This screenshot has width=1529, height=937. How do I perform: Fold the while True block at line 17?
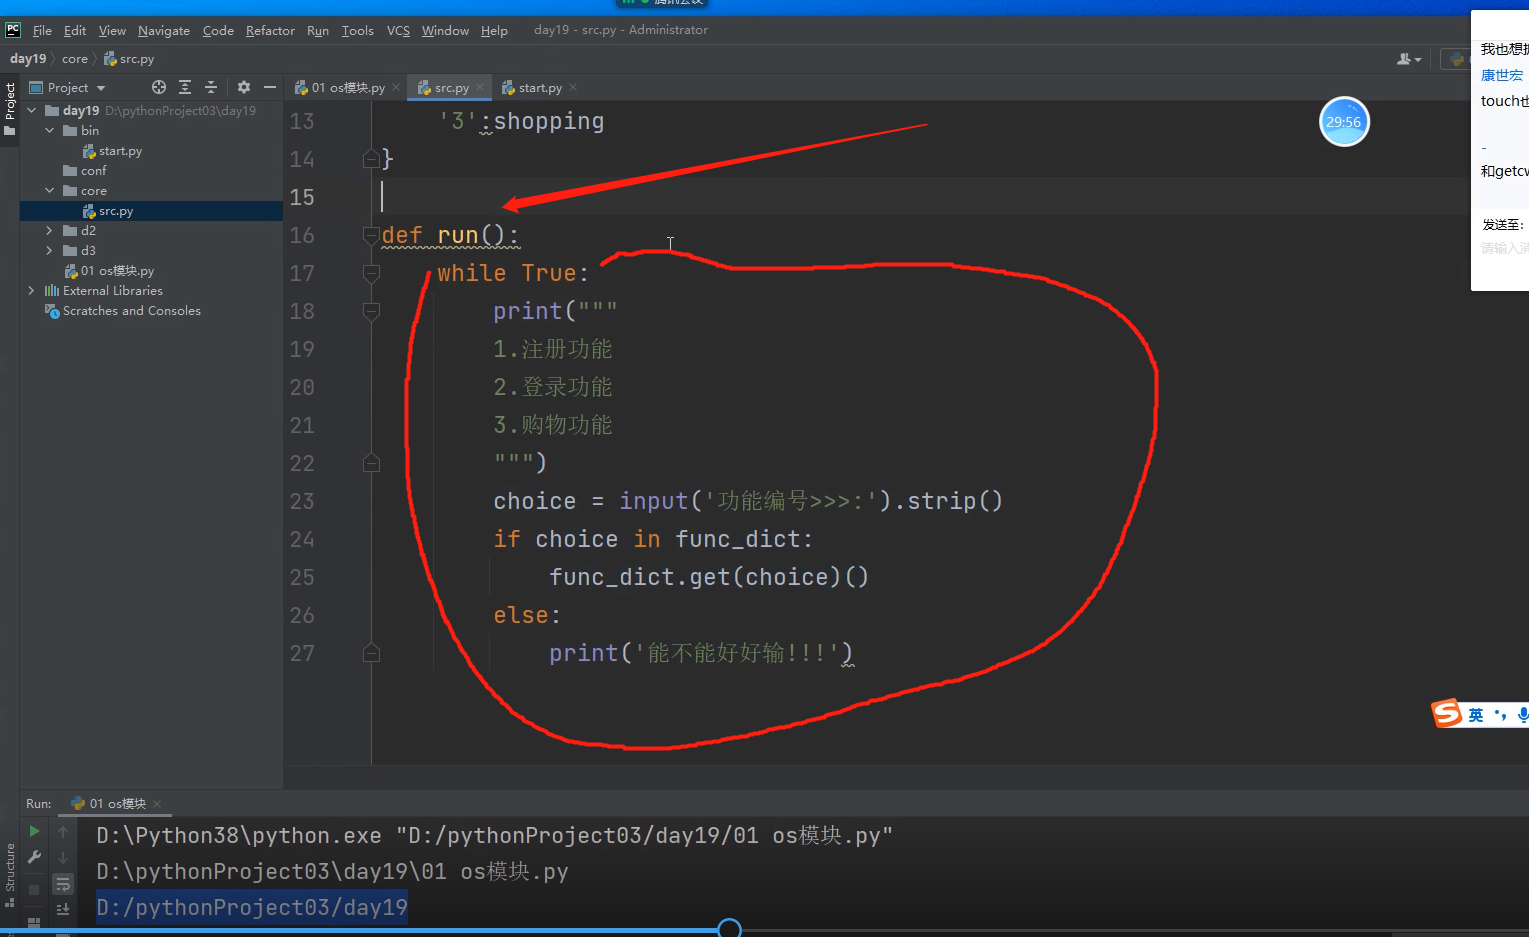[371, 273]
